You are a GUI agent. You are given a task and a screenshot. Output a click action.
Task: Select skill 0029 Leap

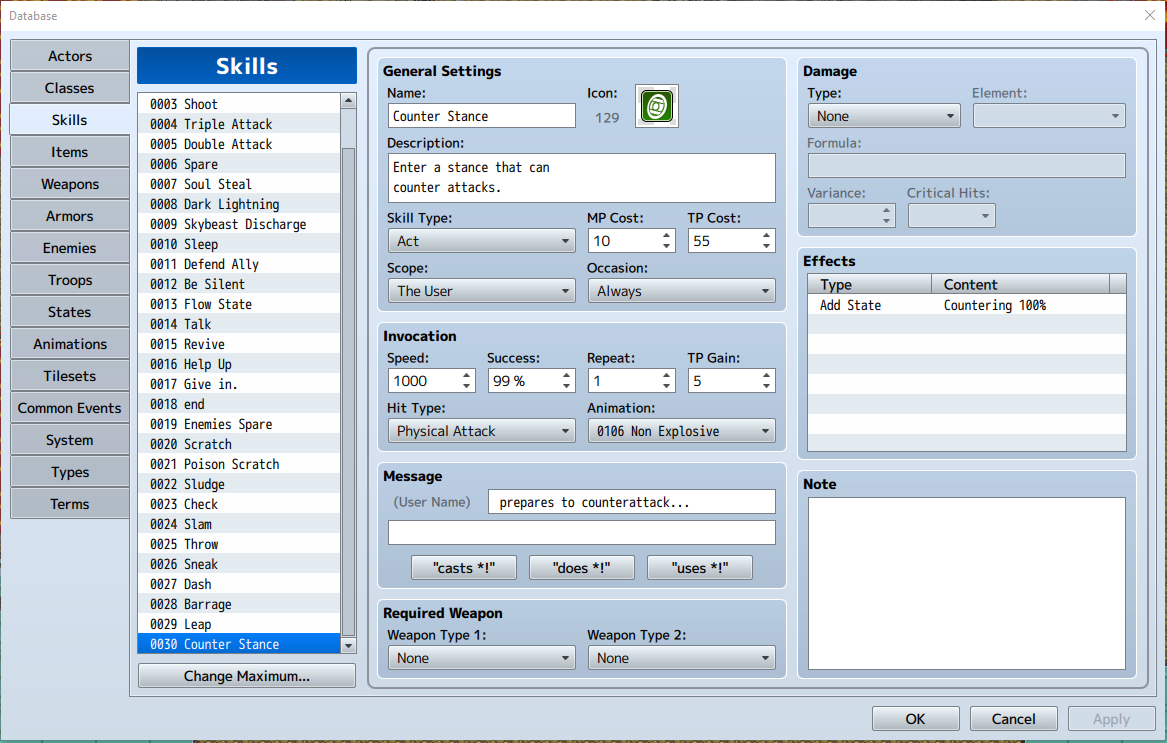(239, 625)
